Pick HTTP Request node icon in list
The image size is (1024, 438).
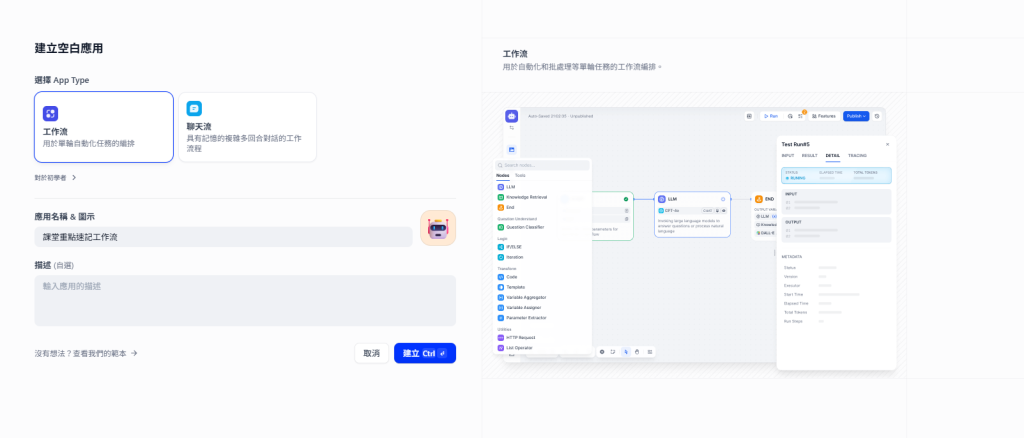501,337
